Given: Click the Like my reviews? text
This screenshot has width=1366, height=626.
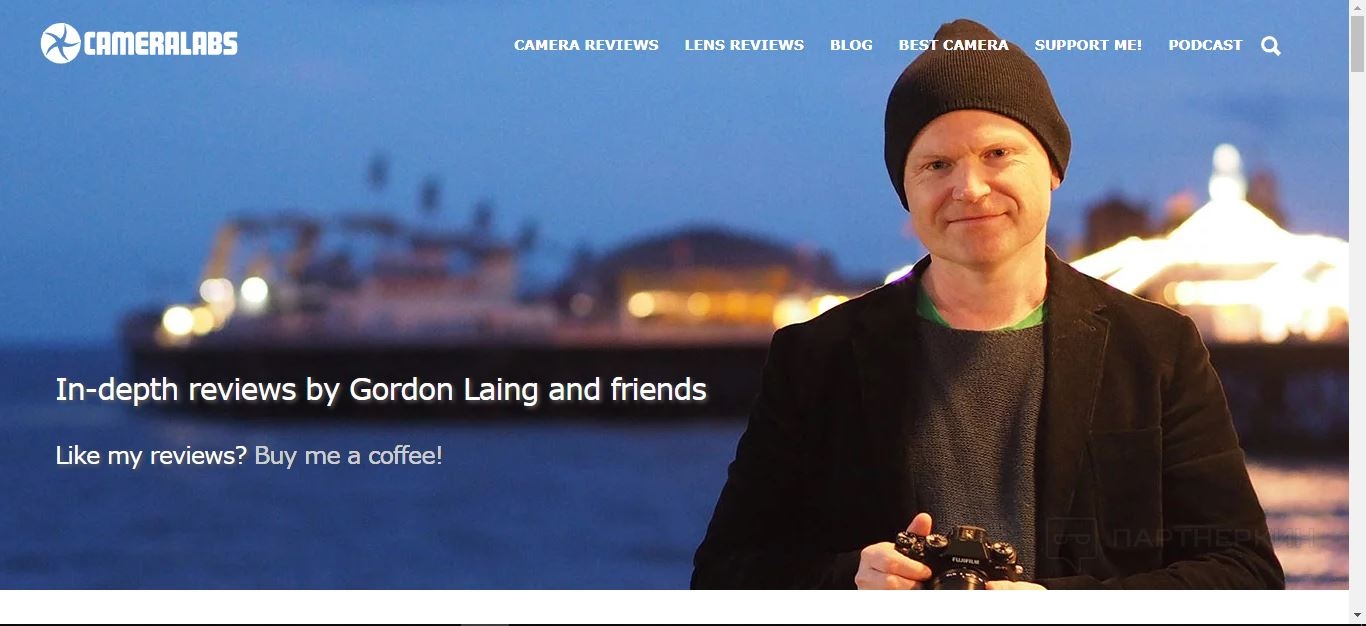Looking at the screenshot, I should click(151, 456).
